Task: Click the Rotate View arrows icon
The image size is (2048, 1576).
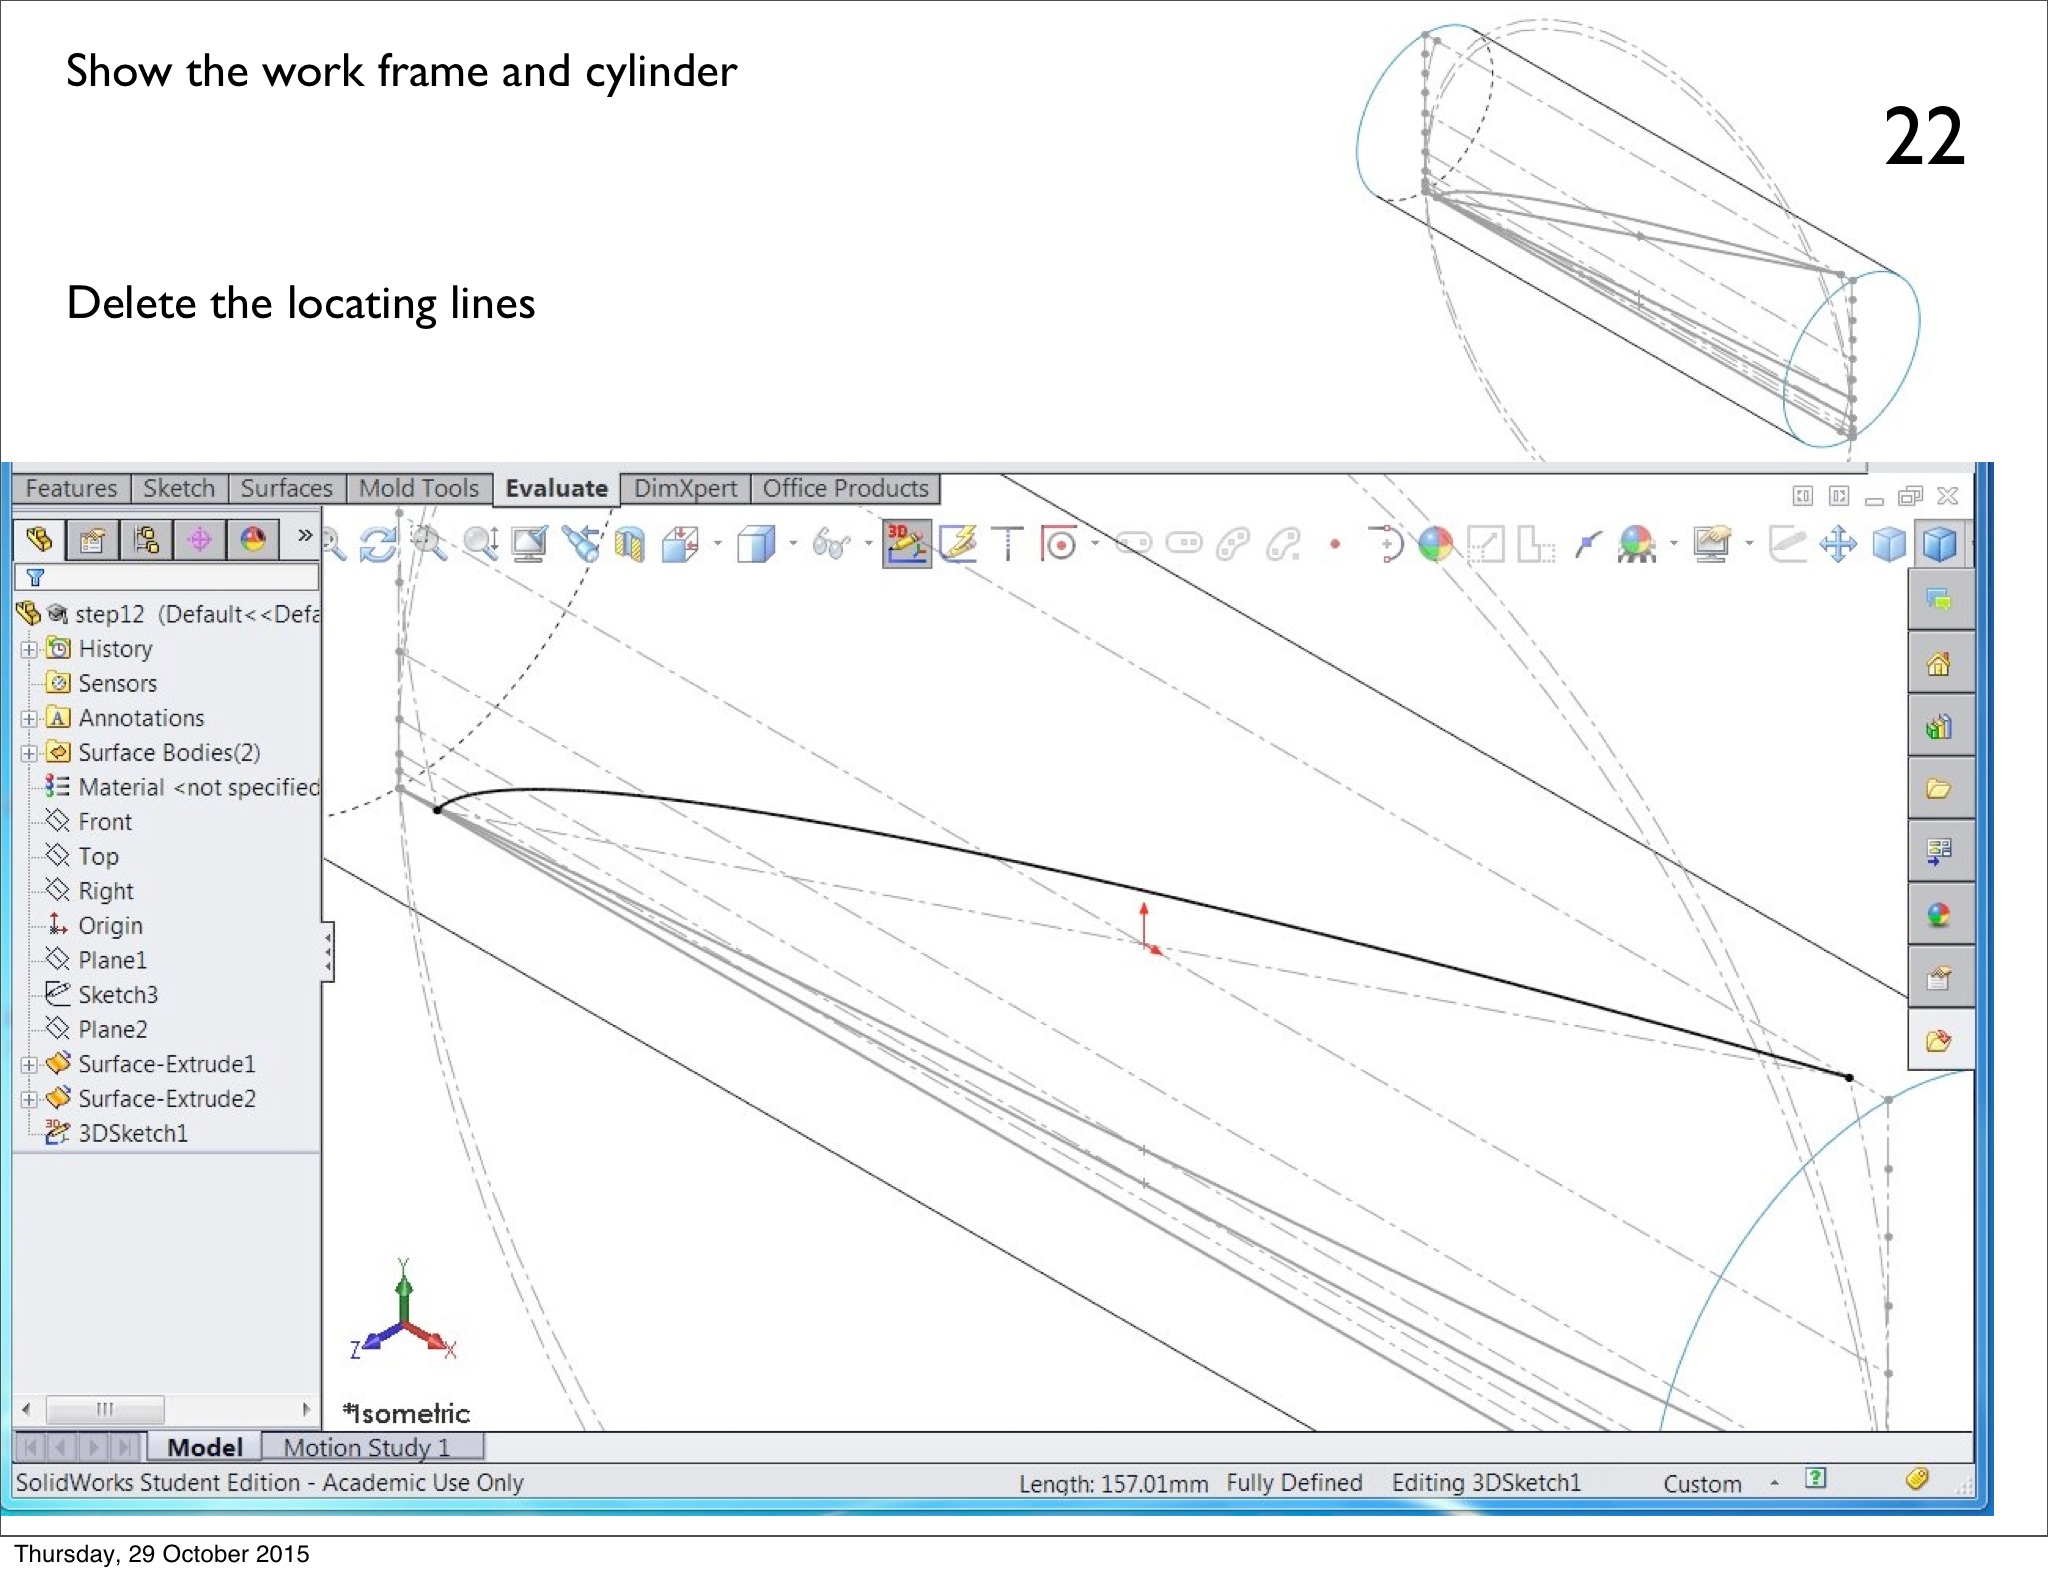Action: coord(378,545)
